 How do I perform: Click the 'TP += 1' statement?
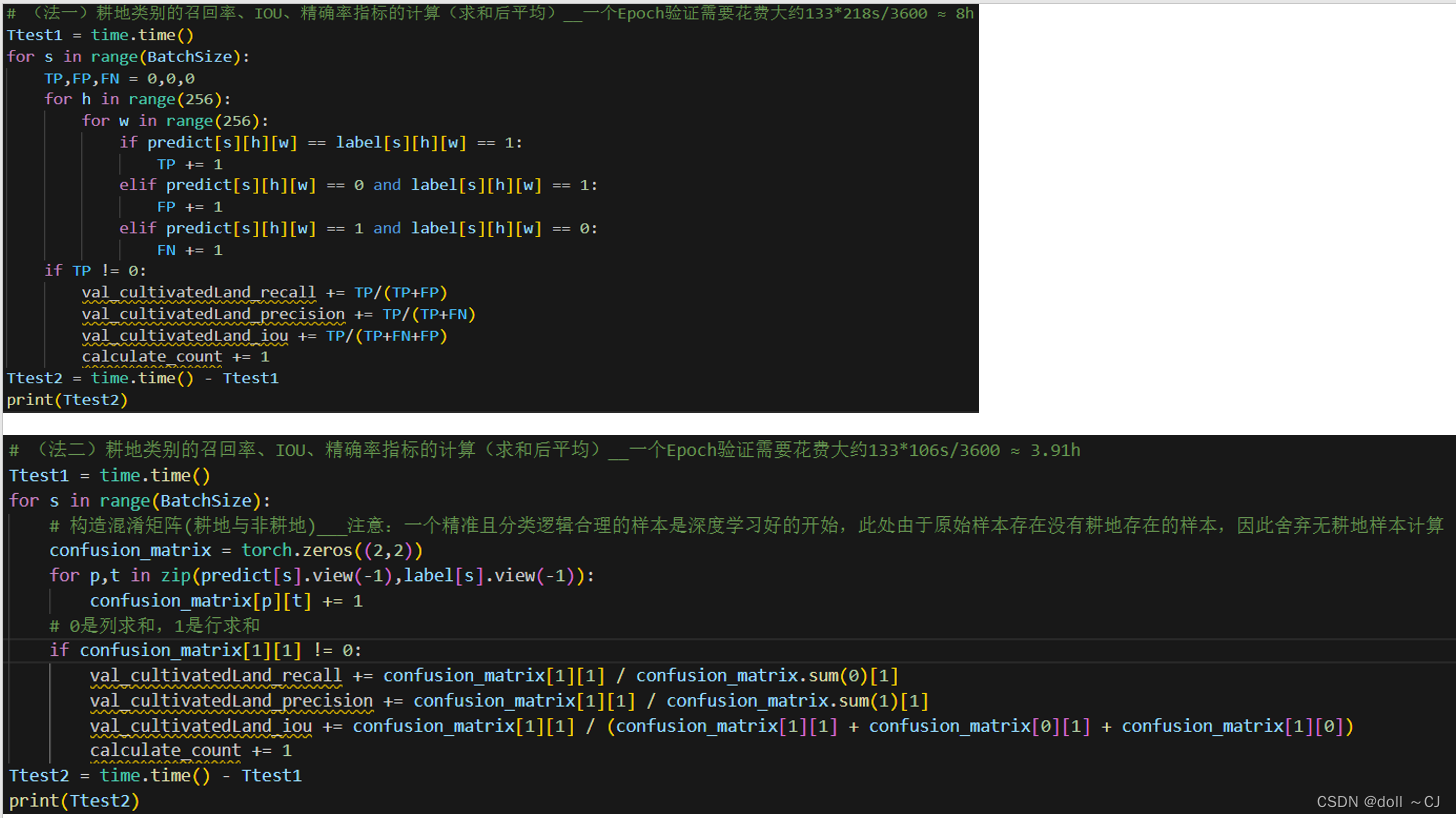tap(190, 164)
